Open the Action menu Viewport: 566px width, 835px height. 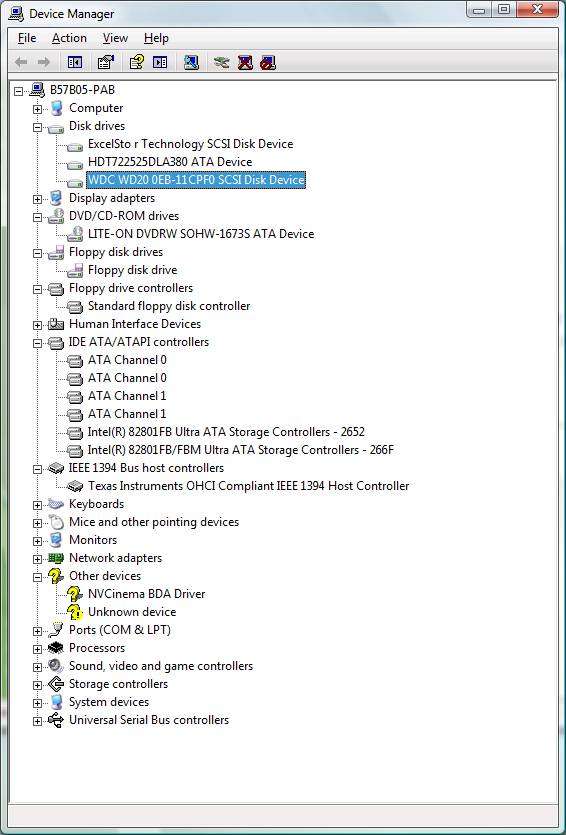pyautogui.click(x=69, y=38)
